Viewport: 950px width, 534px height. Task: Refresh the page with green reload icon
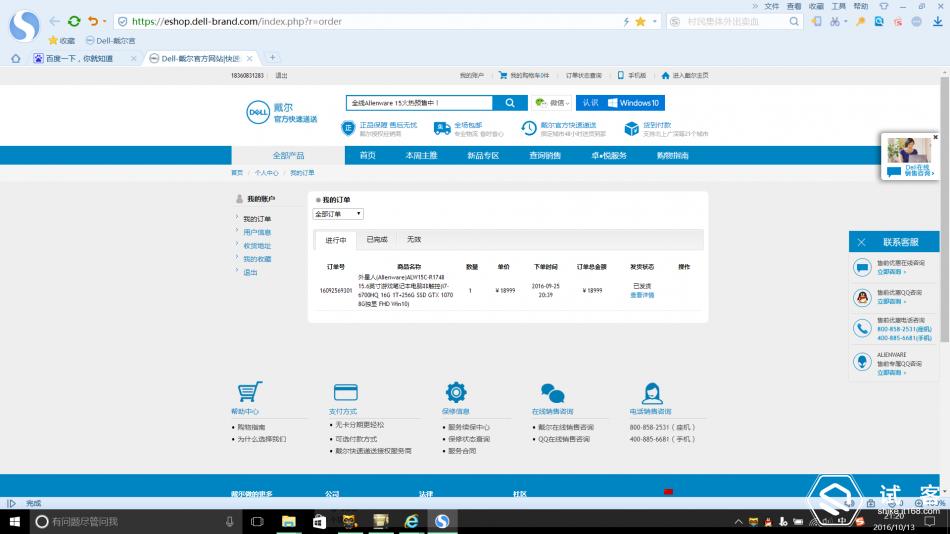[74, 21]
